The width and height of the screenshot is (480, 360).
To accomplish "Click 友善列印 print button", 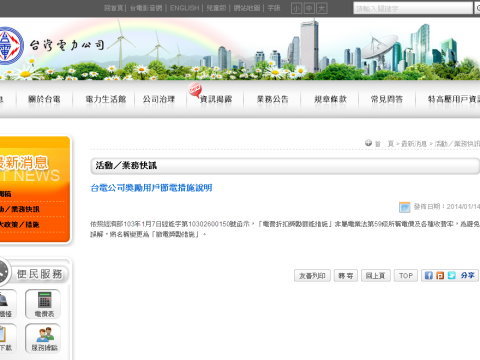I will pos(312,276).
